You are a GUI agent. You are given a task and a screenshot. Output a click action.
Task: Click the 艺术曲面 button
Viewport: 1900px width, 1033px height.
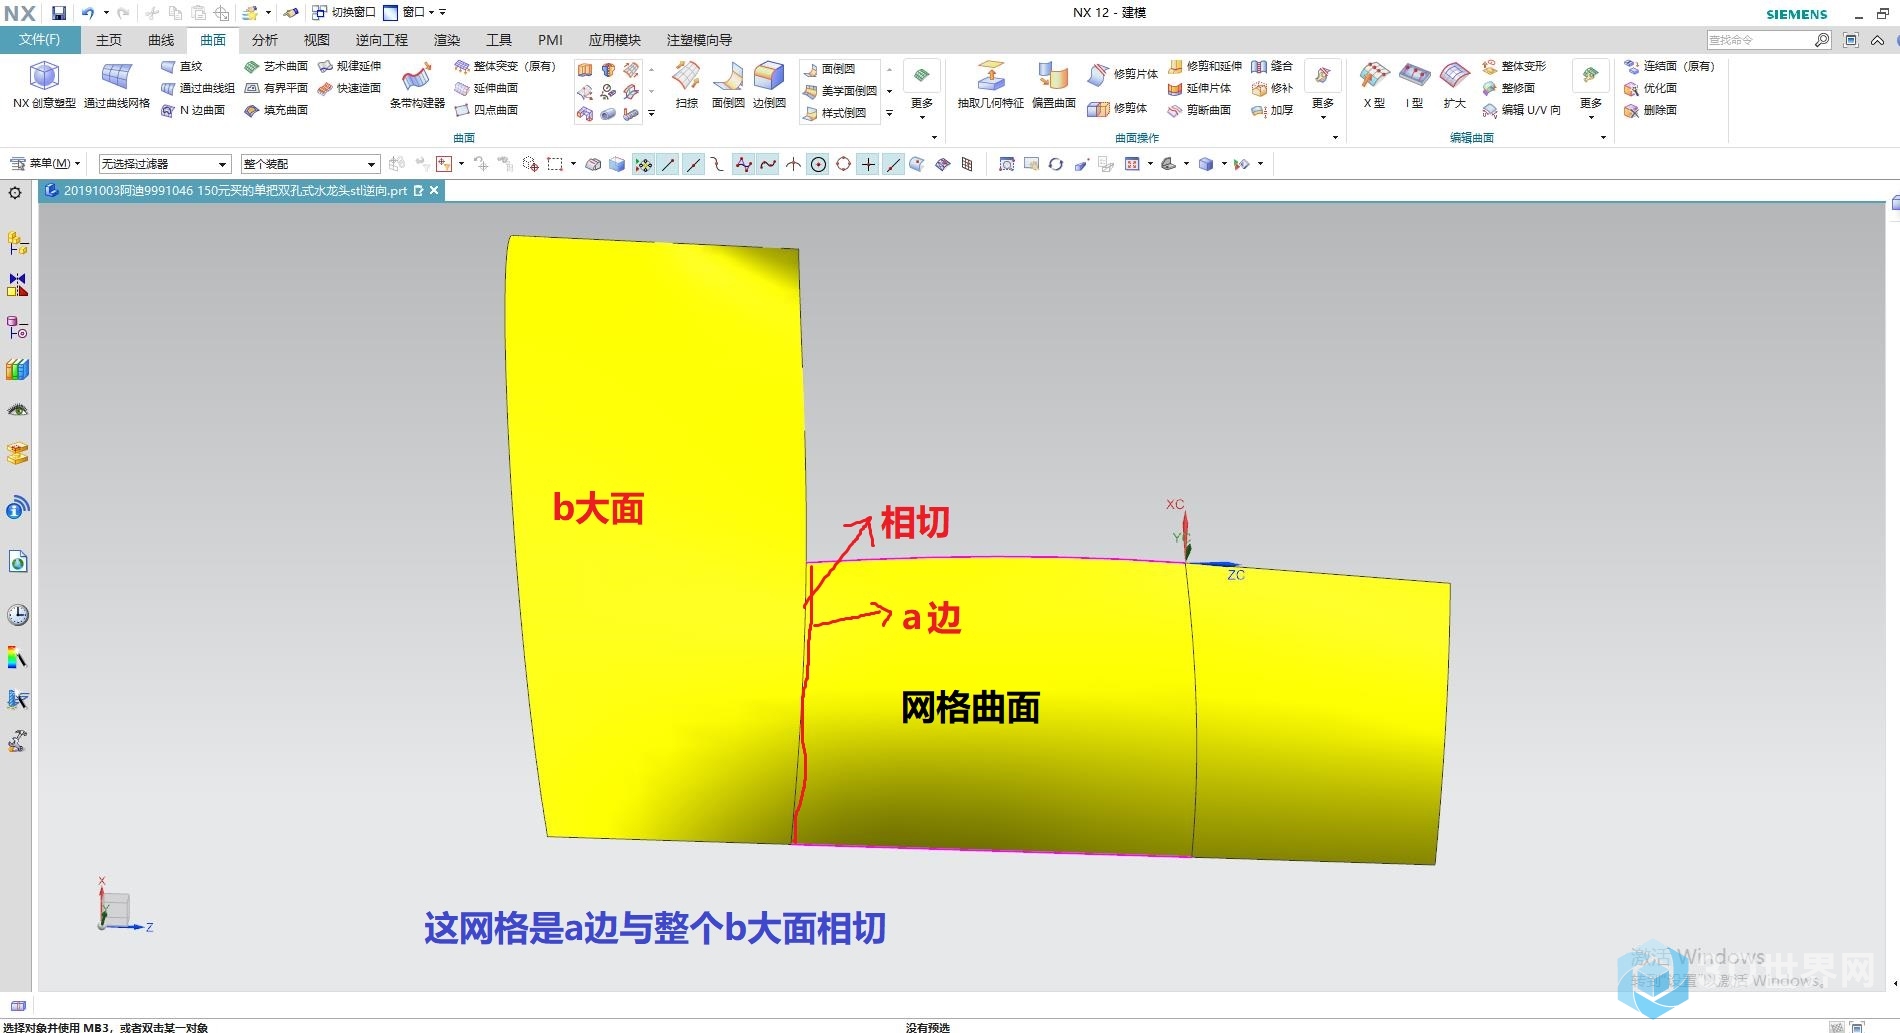pos(276,66)
